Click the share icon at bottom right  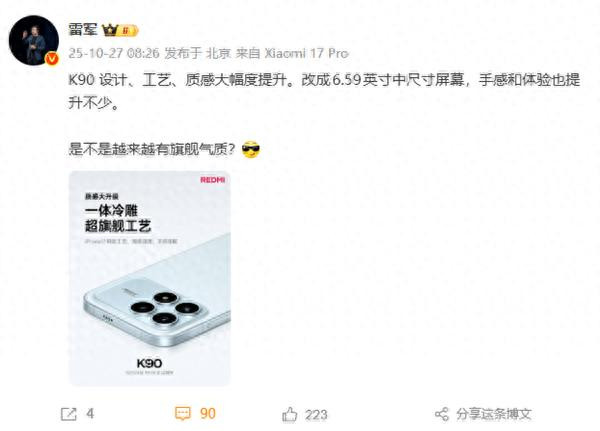(x=442, y=414)
